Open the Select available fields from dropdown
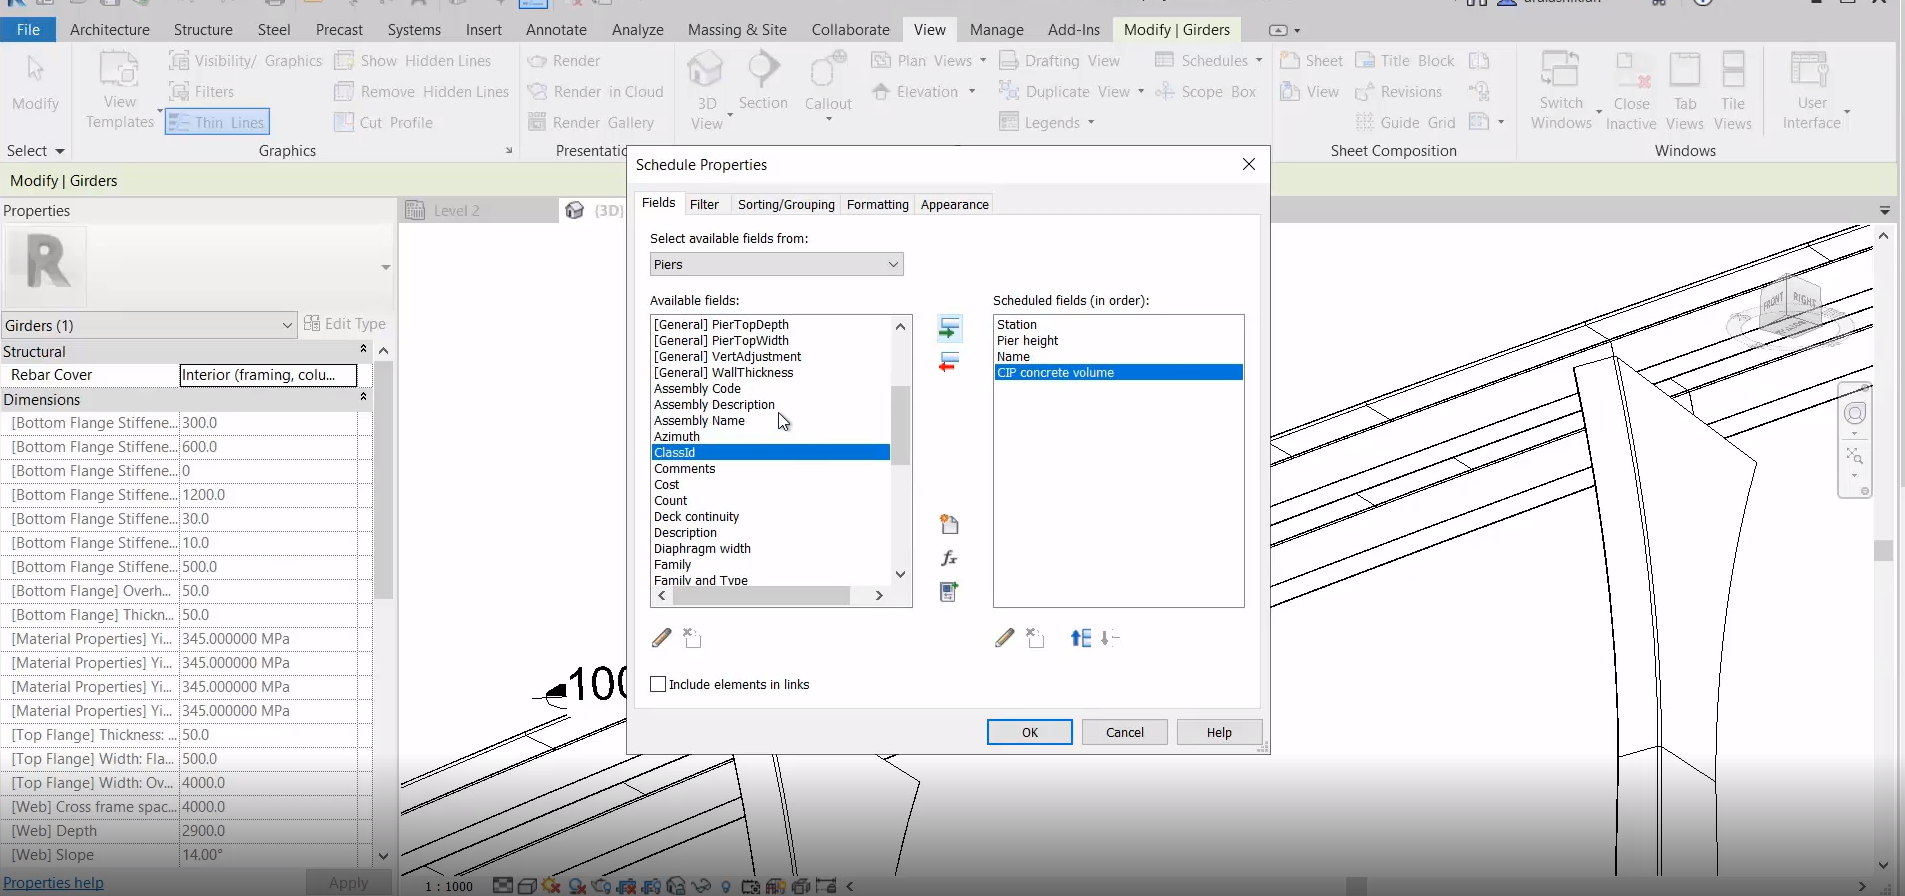The image size is (1905, 896). (776, 265)
